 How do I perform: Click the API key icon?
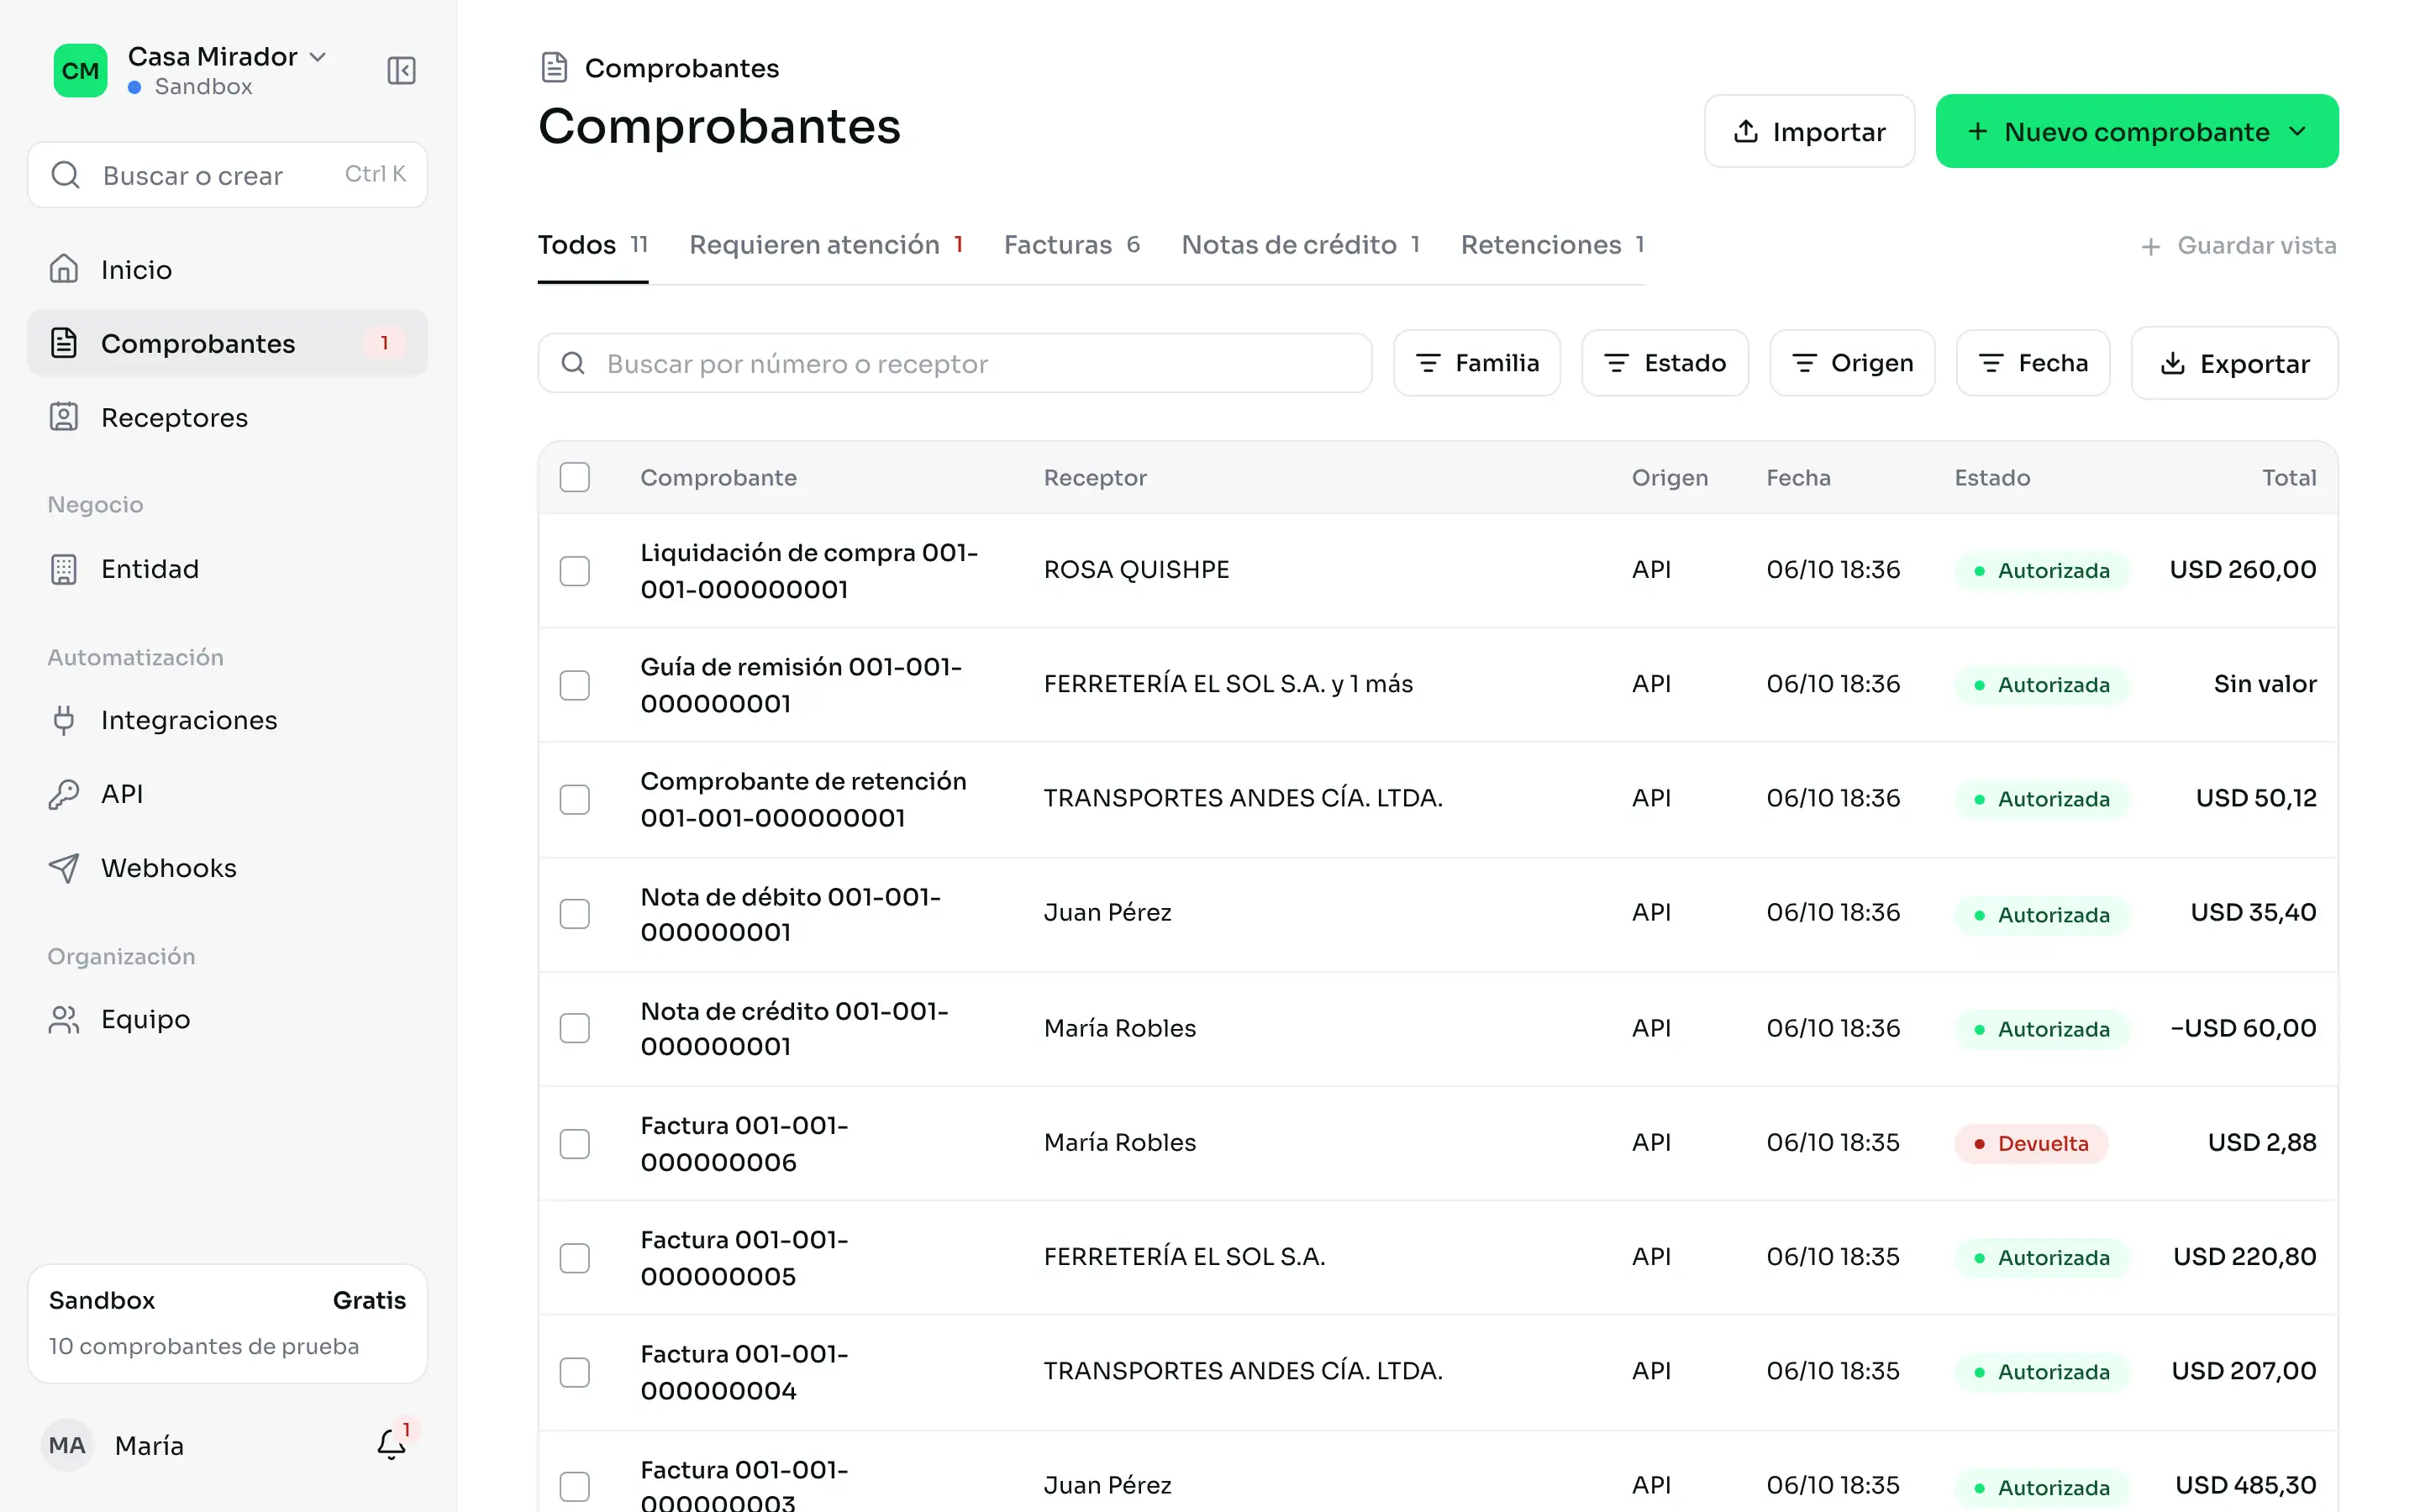tap(64, 794)
